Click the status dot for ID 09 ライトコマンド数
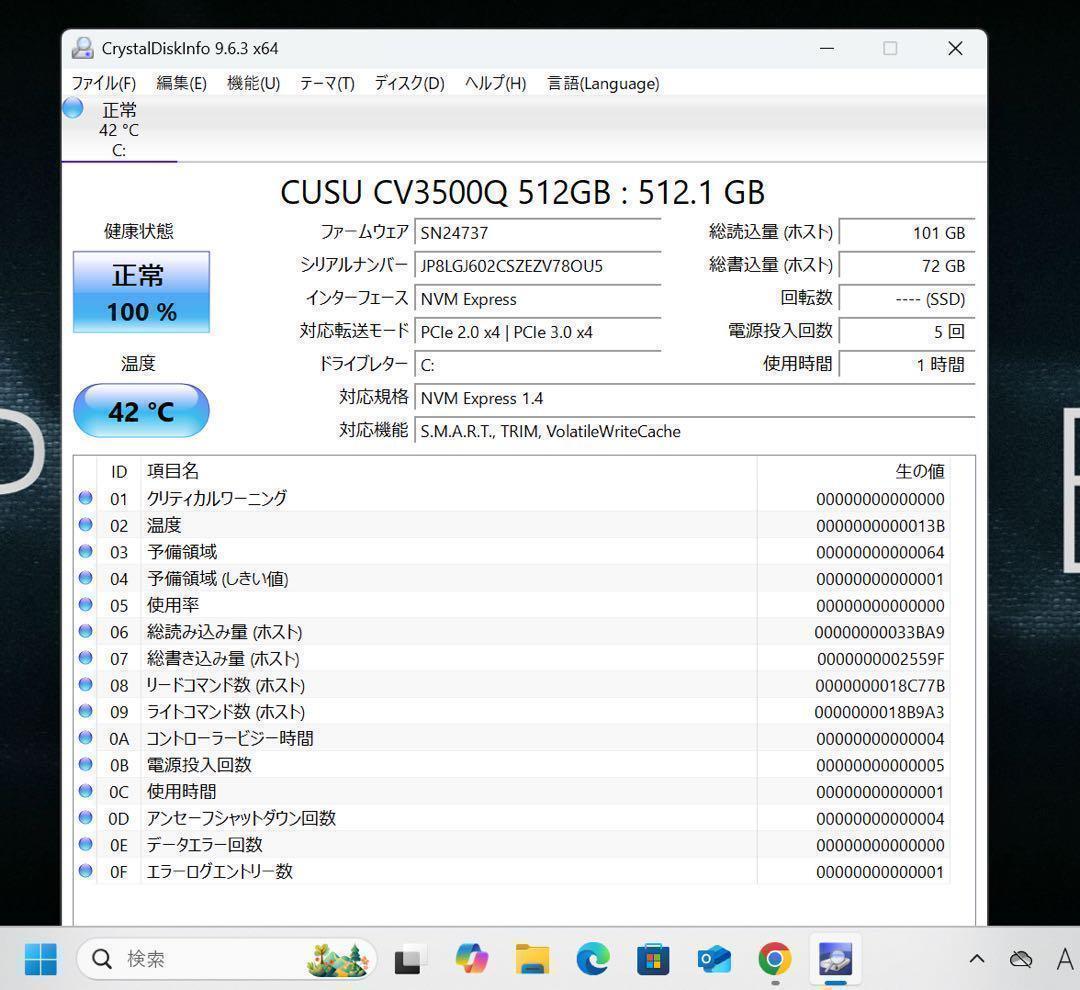This screenshot has height=990, width=1080. pos(85,710)
